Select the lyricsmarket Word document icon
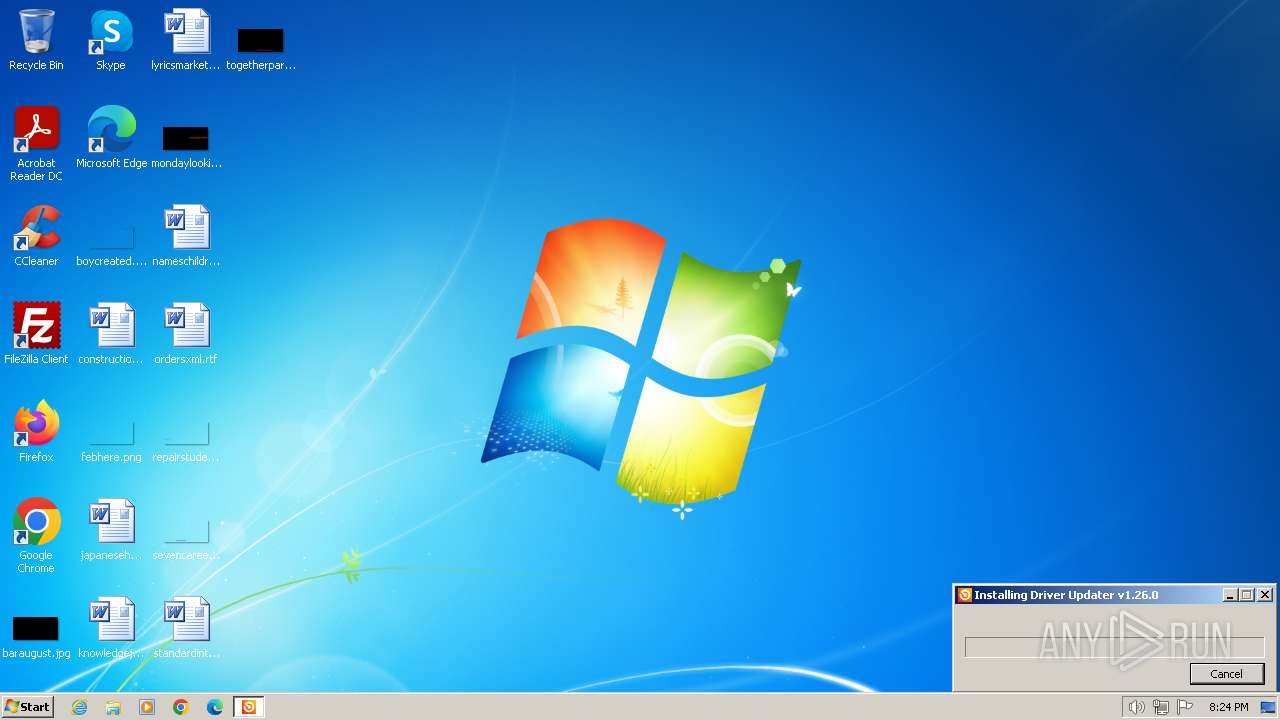Image resolution: width=1280 pixels, height=720 pixels. 186,40
